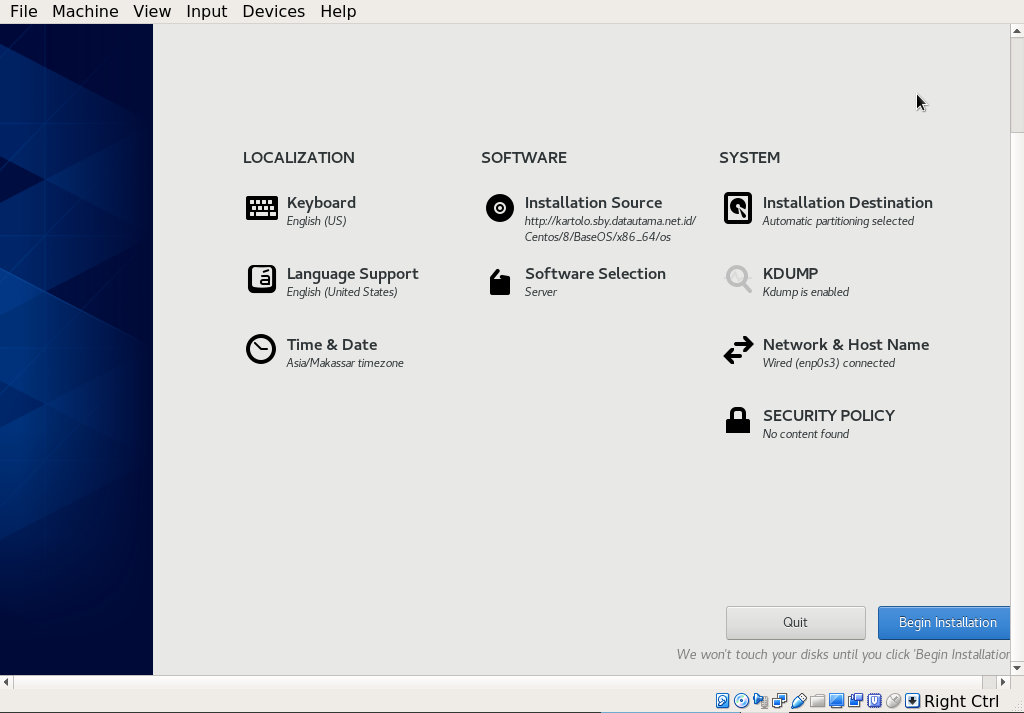The image size is (1024, 713).
Task: Open the Devices menu
Action: coord(273,11)
